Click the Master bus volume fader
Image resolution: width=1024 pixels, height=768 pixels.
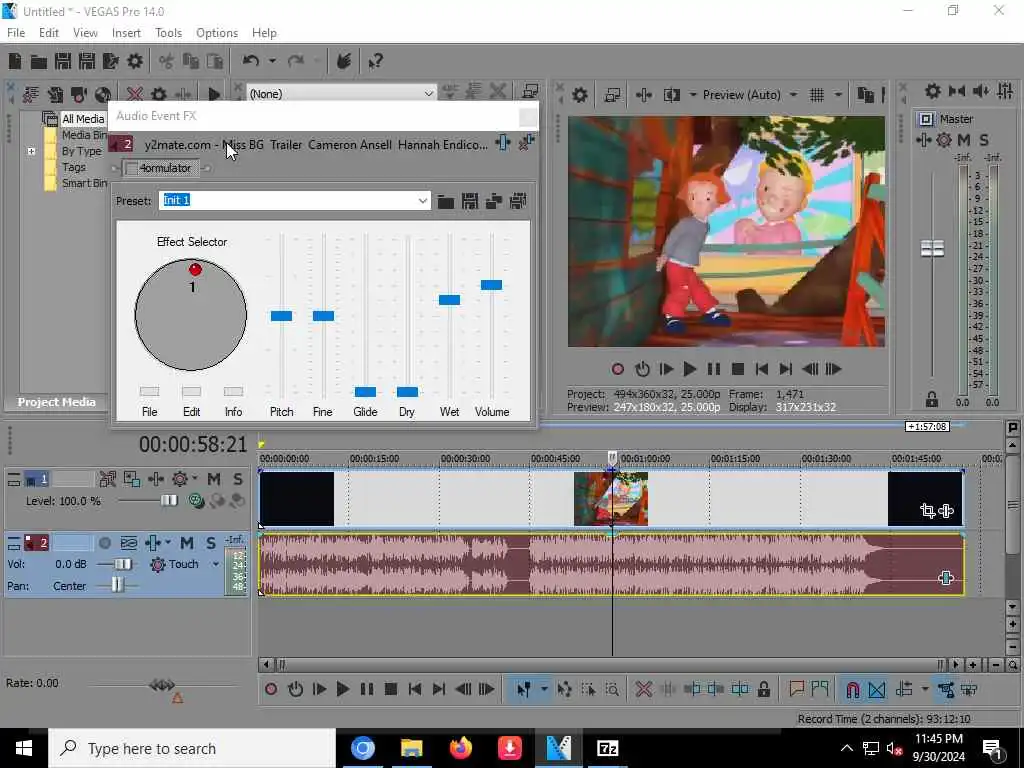click(932, 248)
